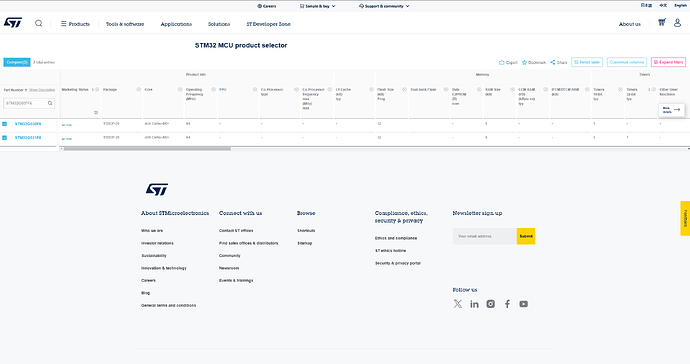Open the user account profile icon

tap(677, 23)
